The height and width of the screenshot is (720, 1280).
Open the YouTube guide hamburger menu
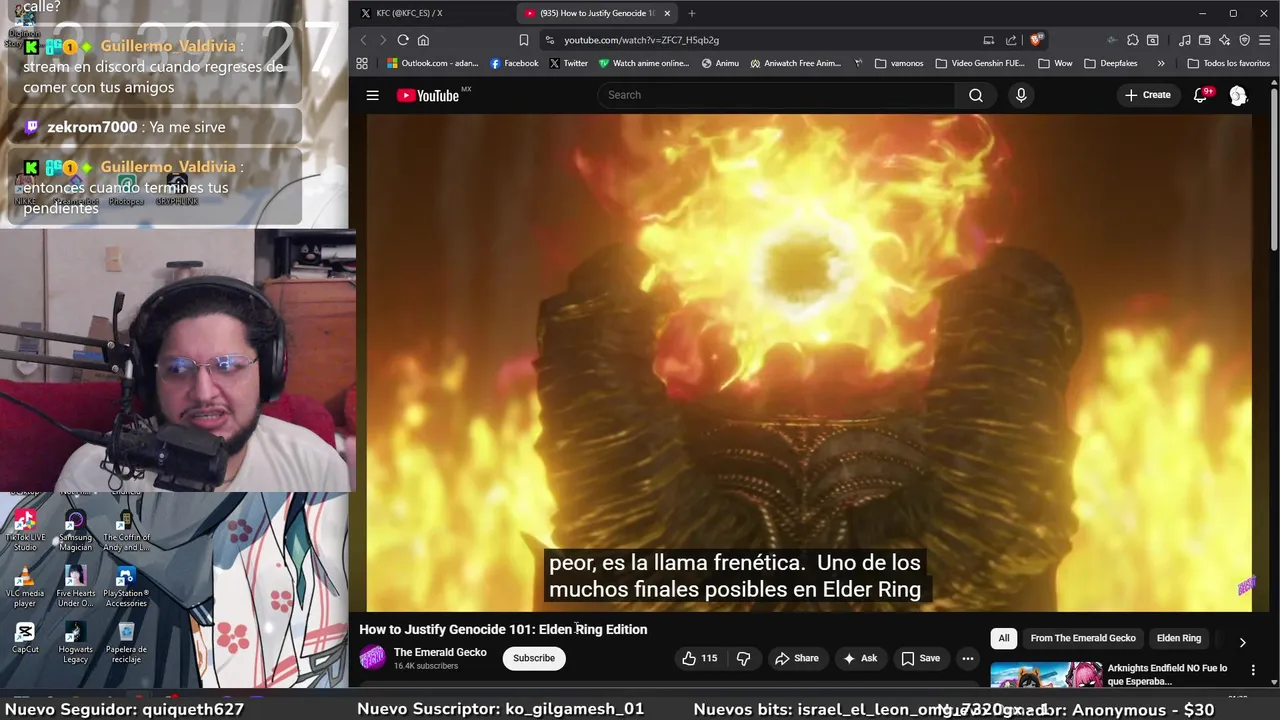pyautogui.click(x=372, y=95)
